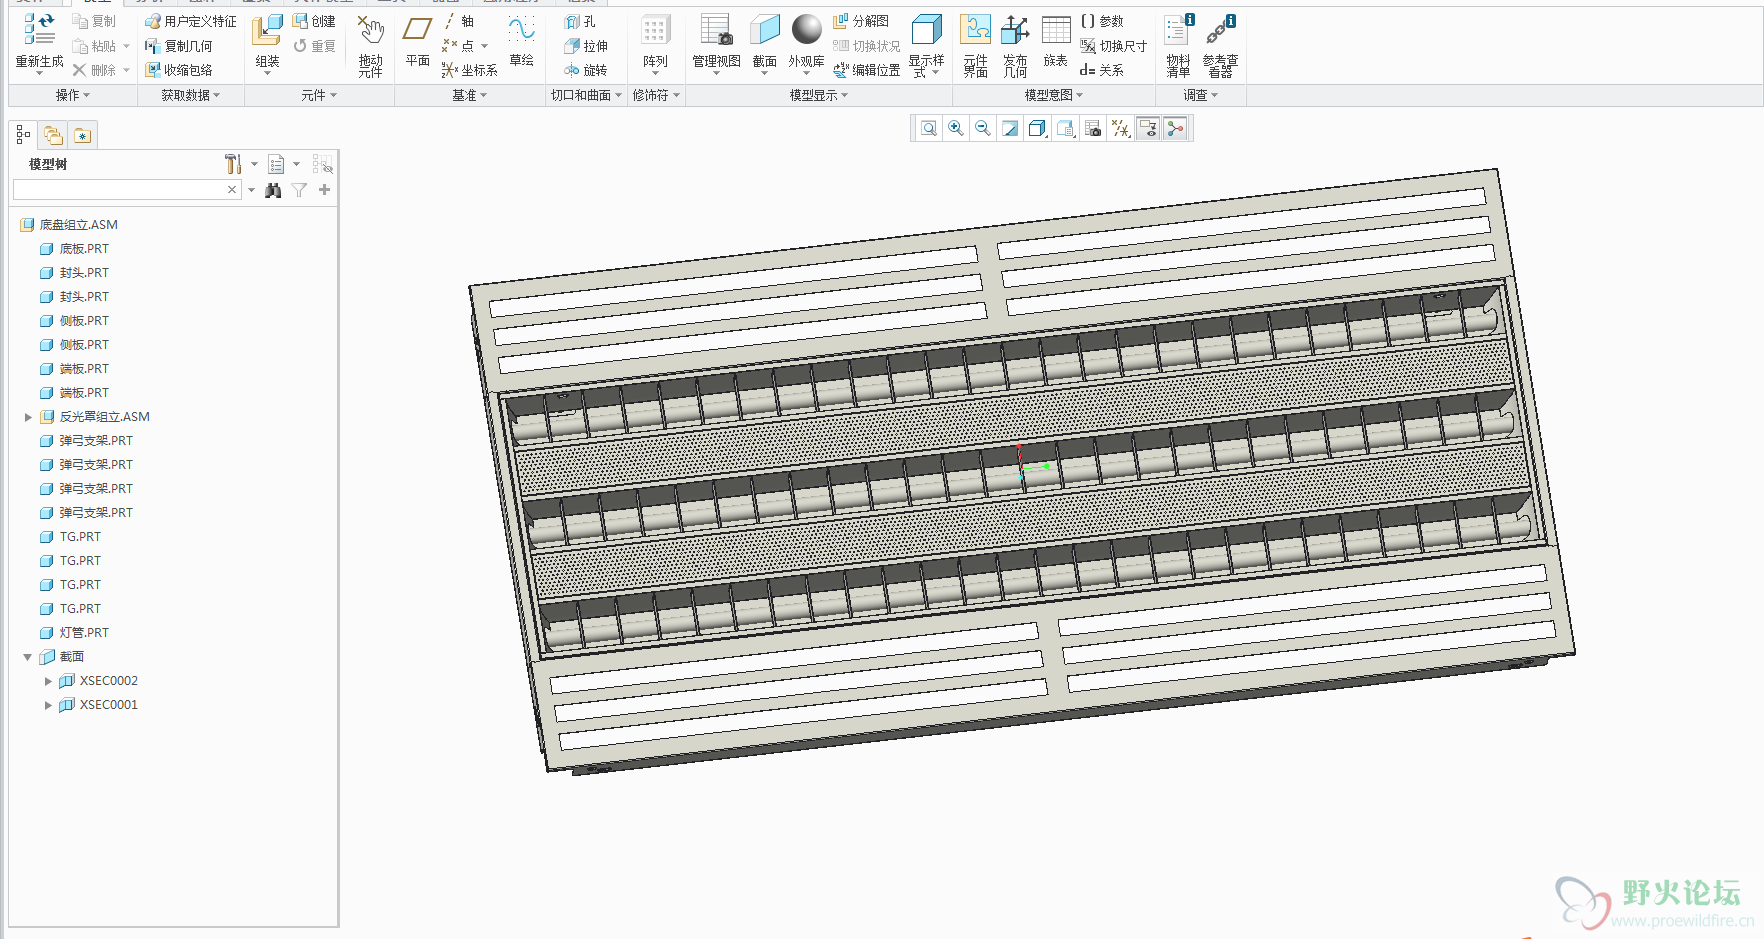Select 灯管.PRT in model tree
The image size is (1764, 939).
coord(74,633)
